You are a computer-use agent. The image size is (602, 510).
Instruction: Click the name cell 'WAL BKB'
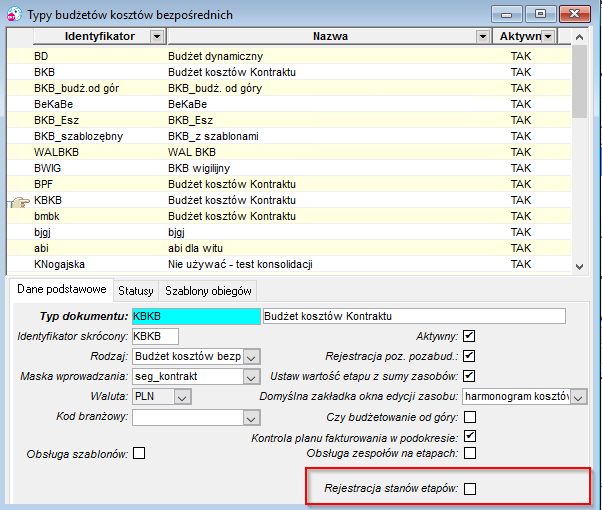tap(192, 152)
